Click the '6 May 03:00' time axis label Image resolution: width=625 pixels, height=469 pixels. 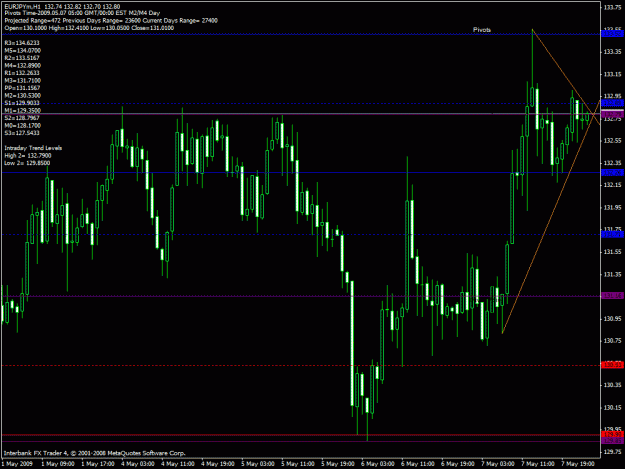click(378, 464)
